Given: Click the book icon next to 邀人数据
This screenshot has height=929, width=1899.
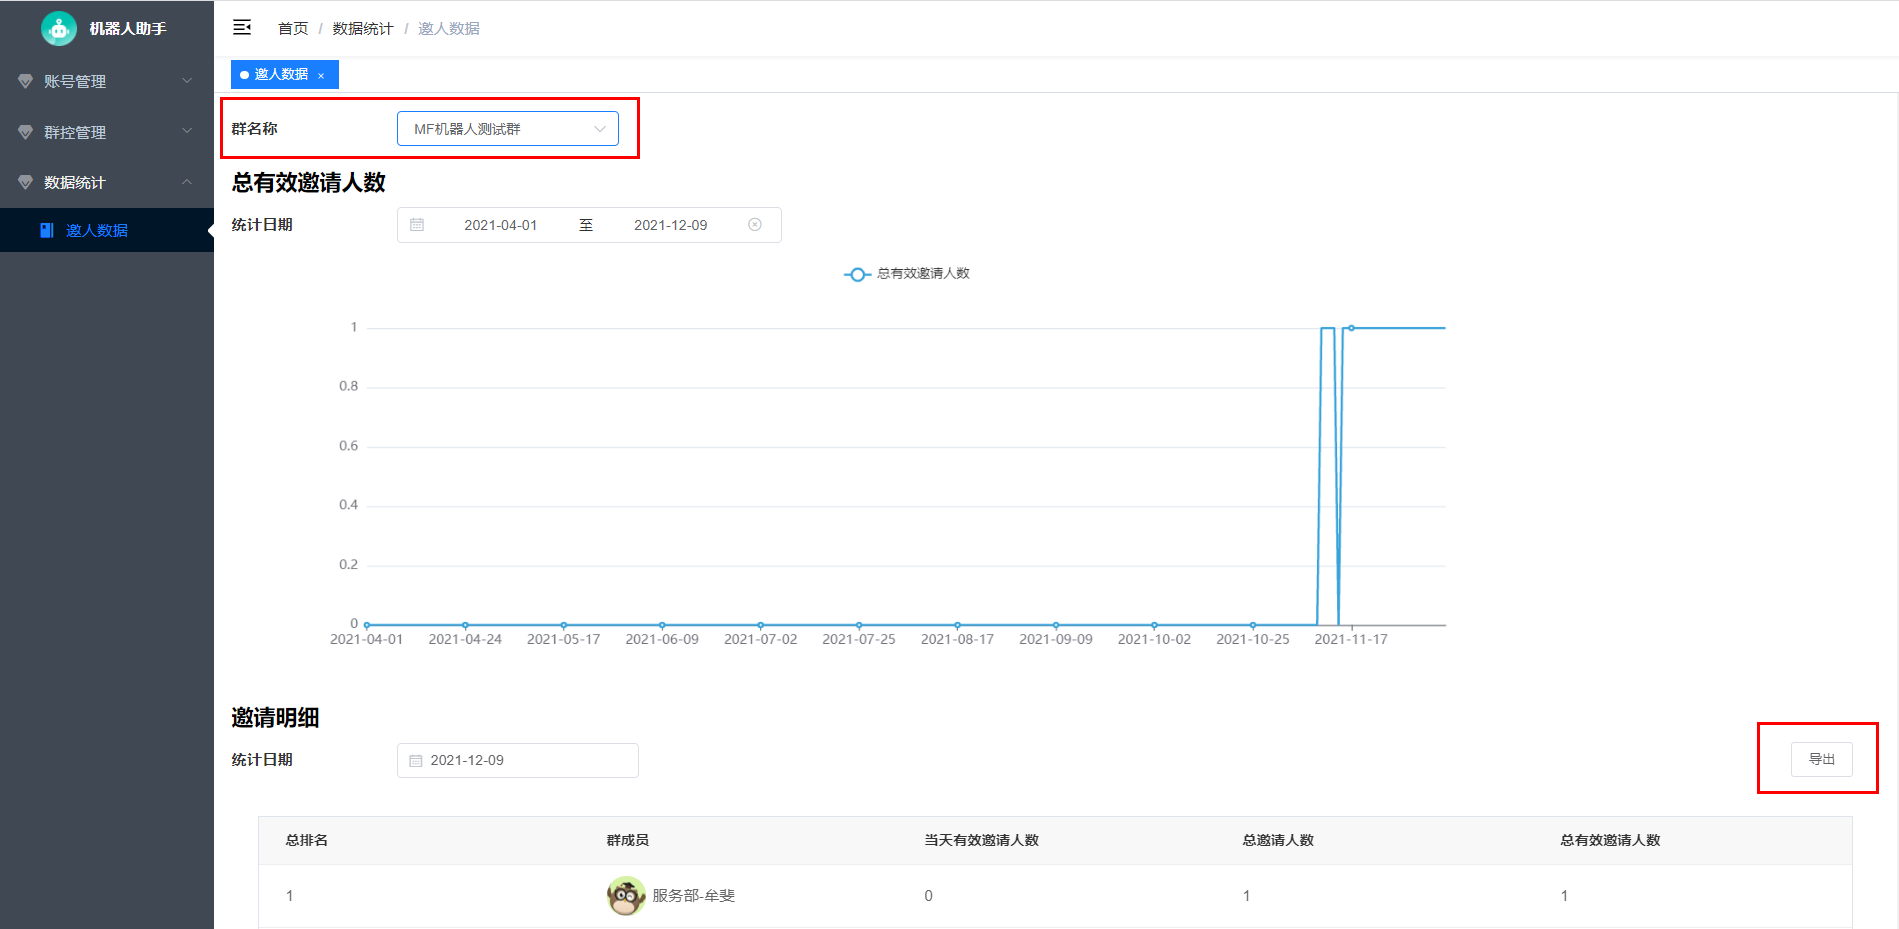Looking at the screenshot, I should (47, 230).
